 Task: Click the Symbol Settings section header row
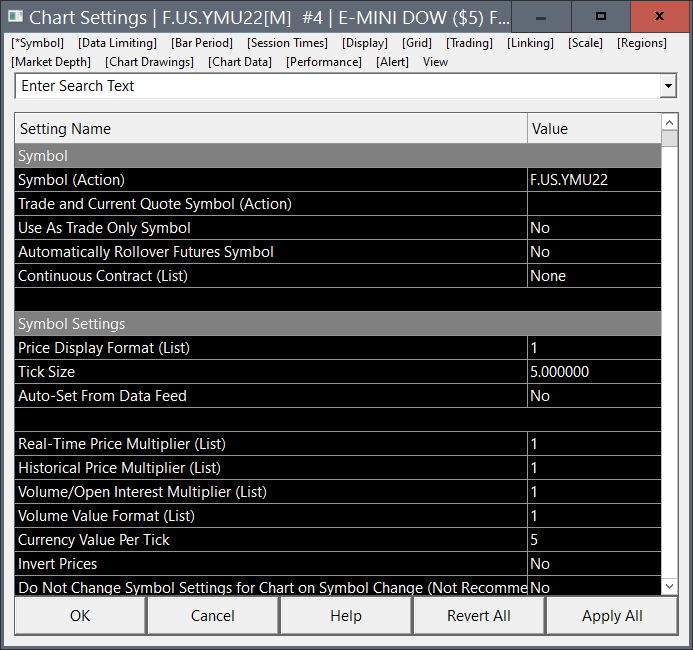pyautogui.click(x=338, y=324)
